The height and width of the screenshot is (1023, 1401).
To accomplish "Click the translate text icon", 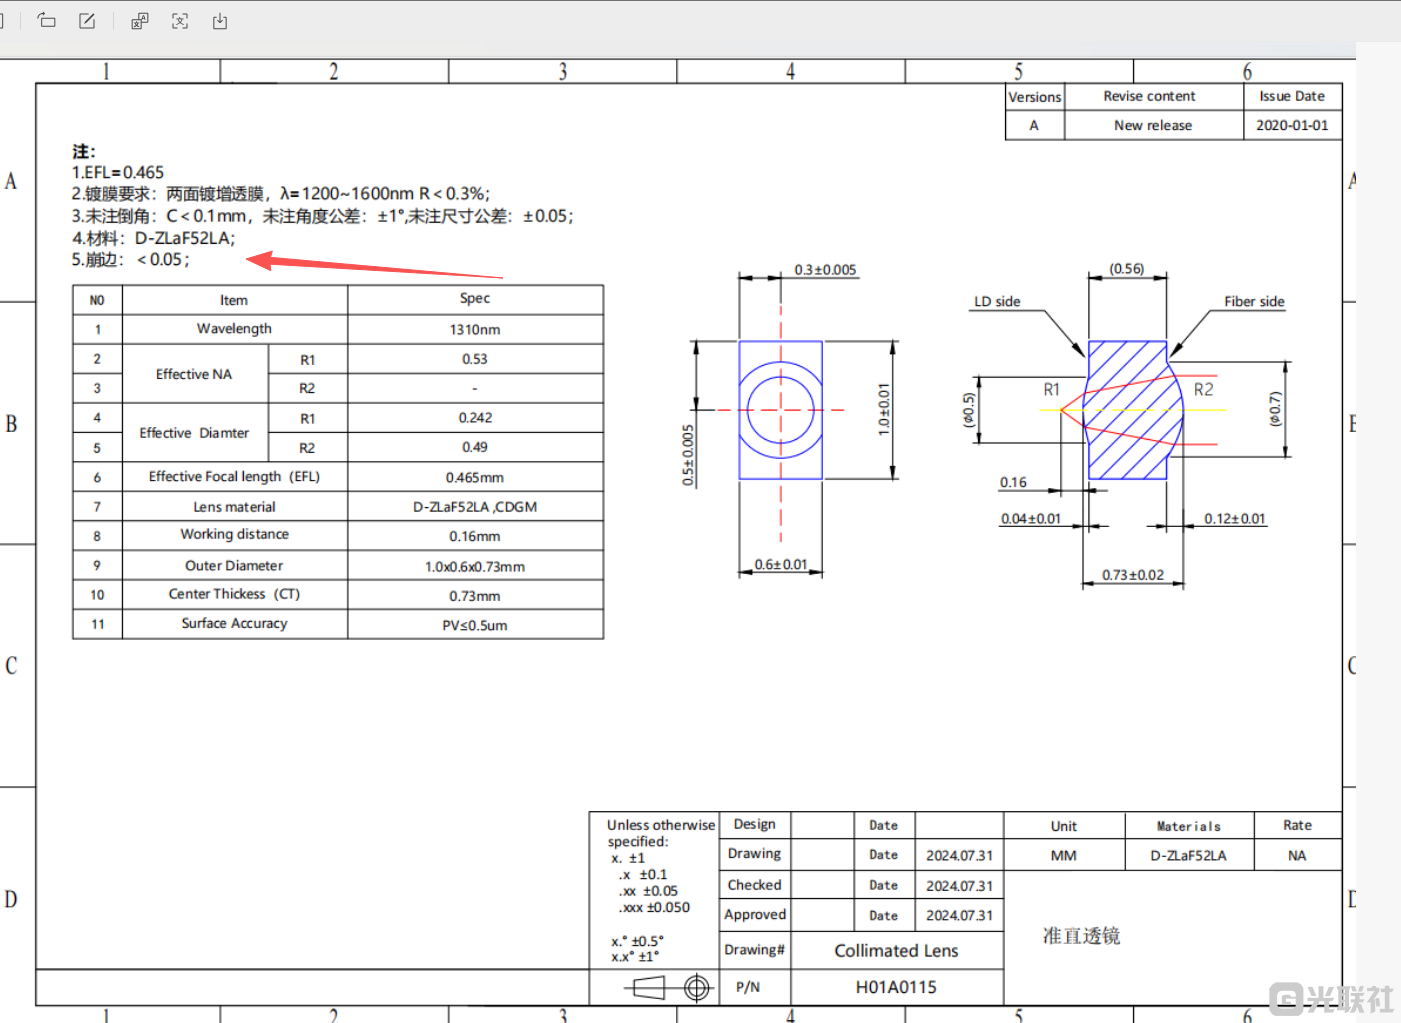I will pos(139,21).
